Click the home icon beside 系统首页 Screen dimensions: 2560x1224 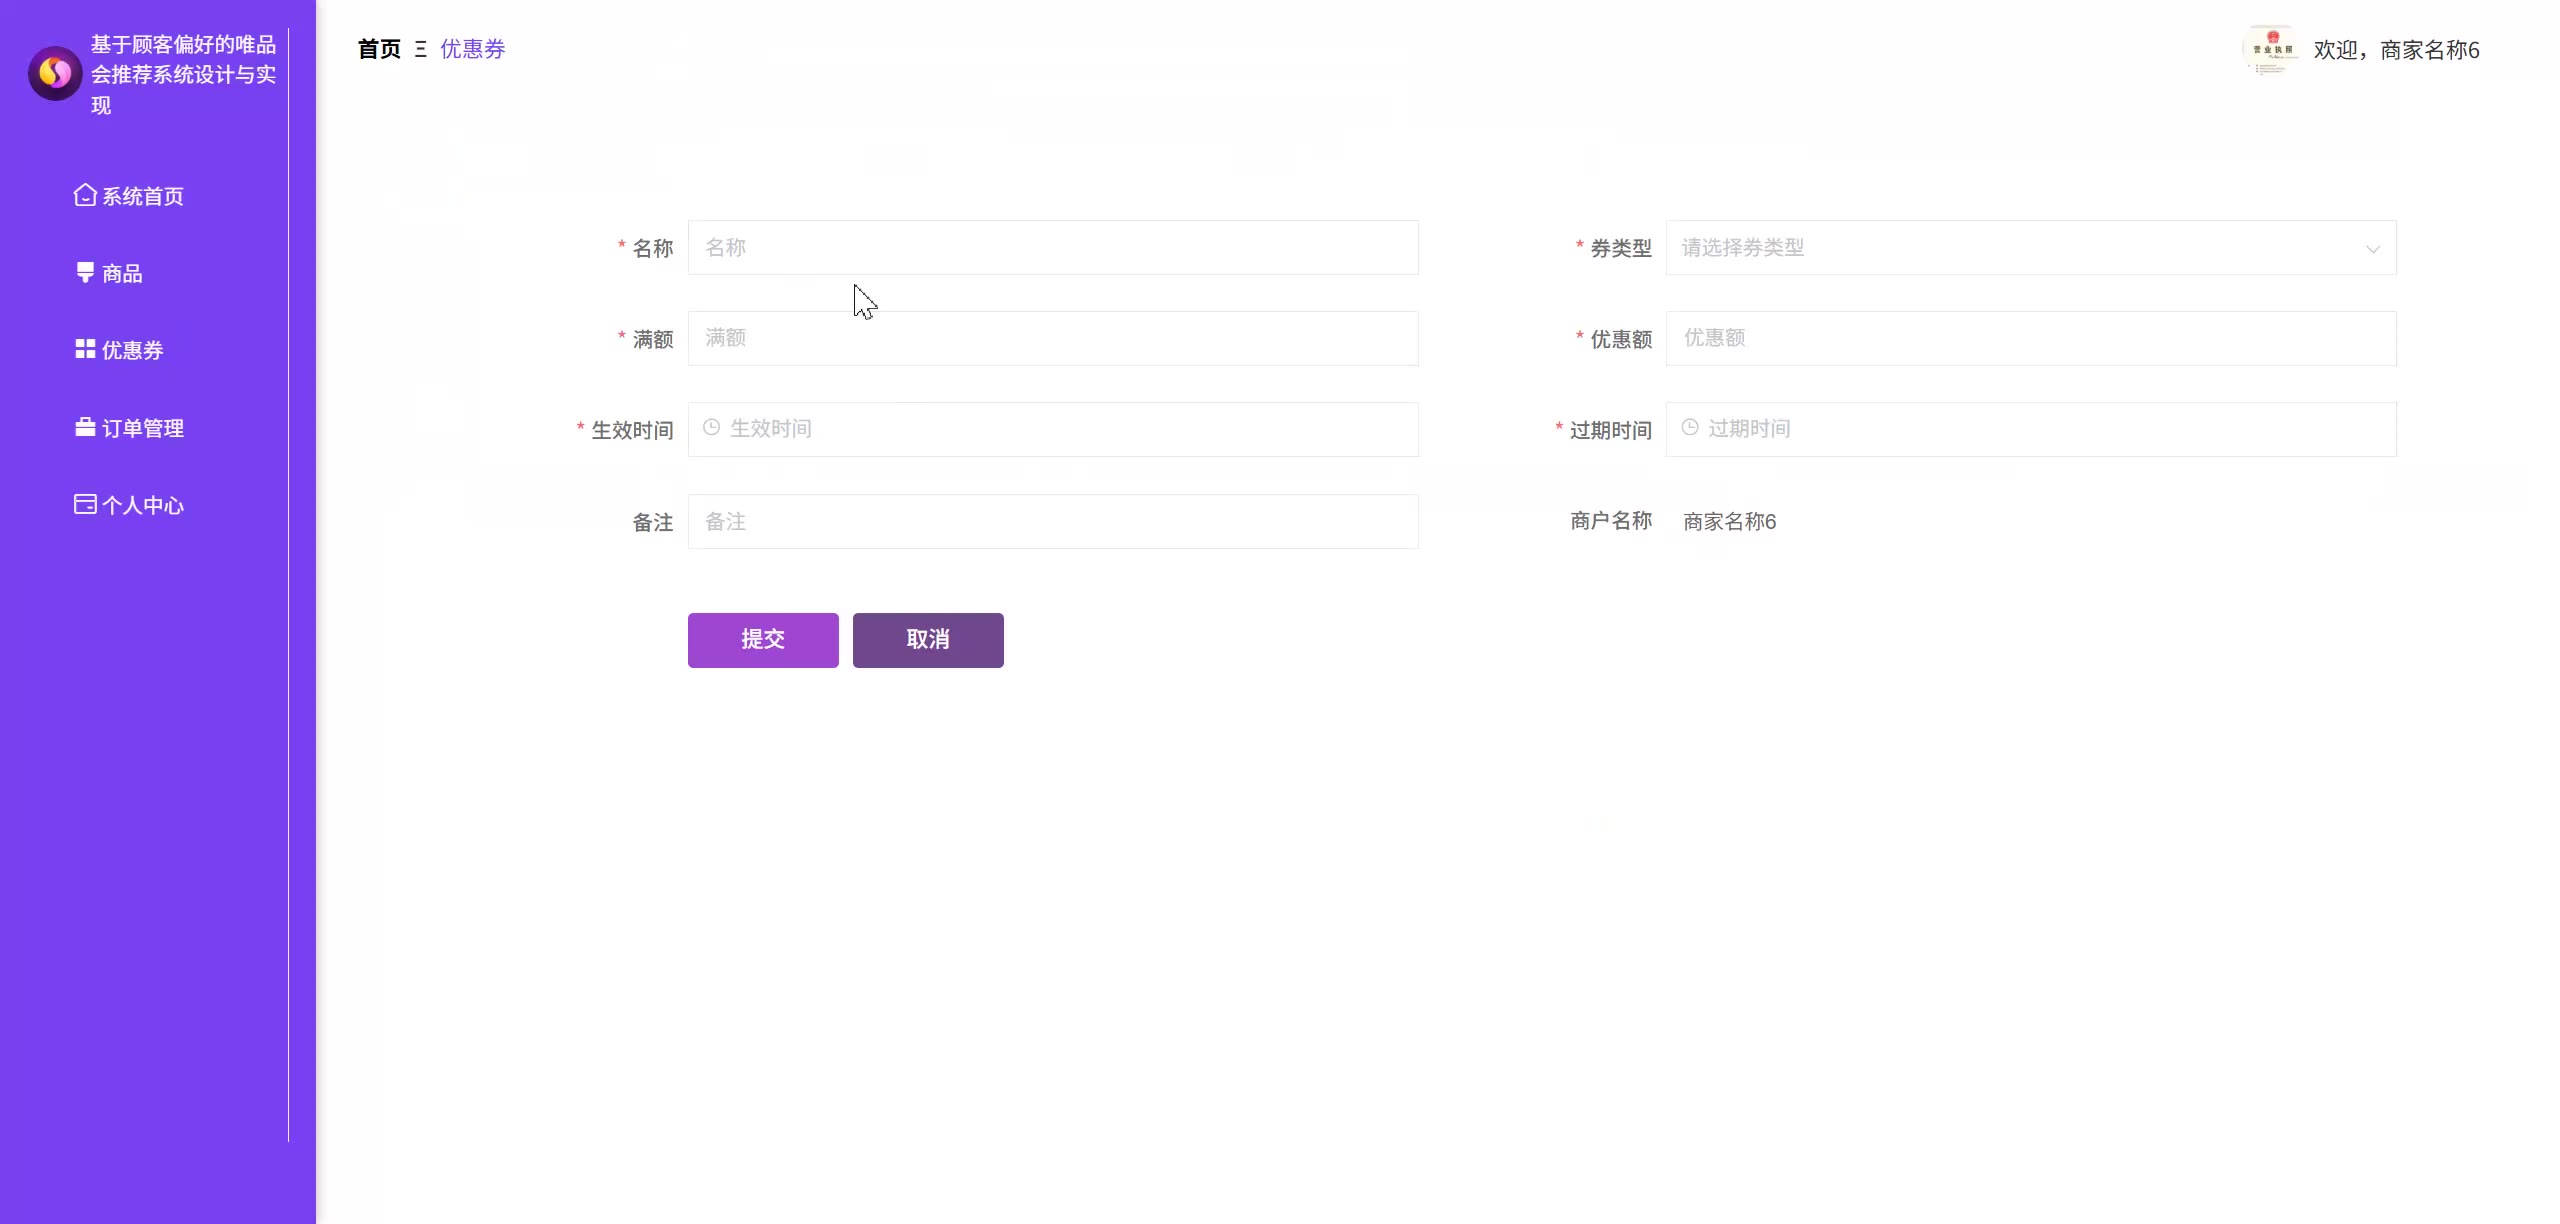point(85,195)
